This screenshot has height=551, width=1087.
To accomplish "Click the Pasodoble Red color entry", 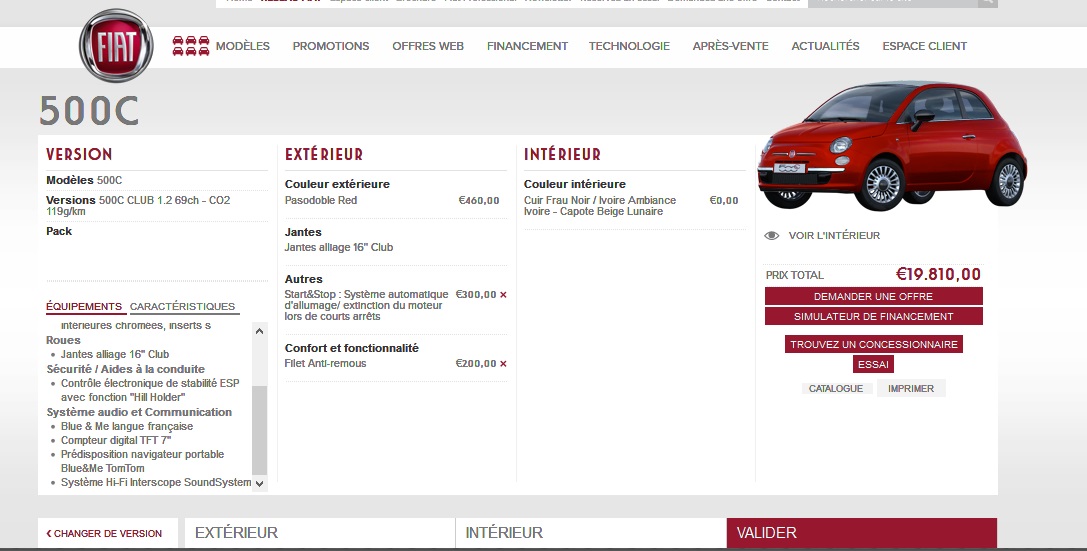I will (321, 200).
